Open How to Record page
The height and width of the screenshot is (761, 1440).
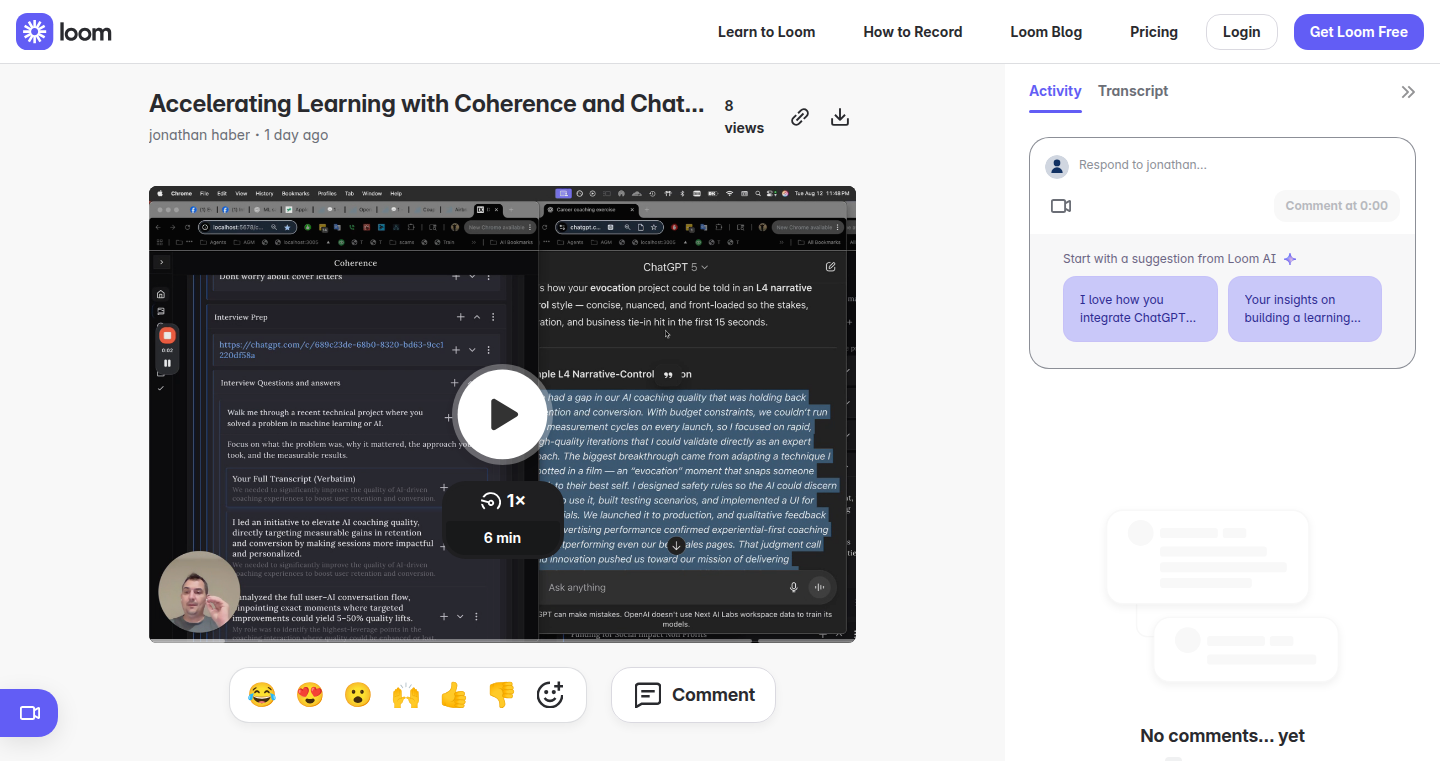coord(913,32)
